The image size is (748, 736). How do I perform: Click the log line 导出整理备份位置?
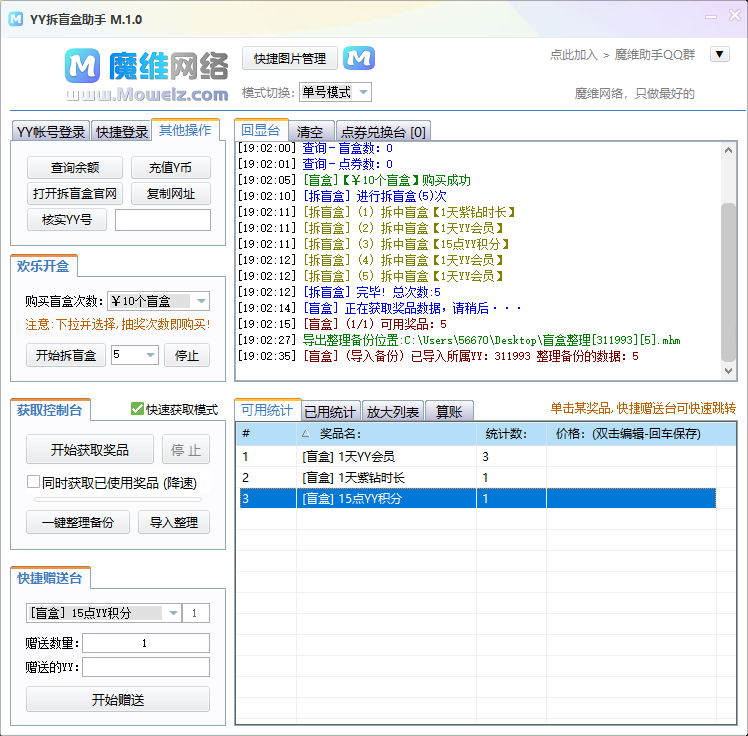coord(459,340)
